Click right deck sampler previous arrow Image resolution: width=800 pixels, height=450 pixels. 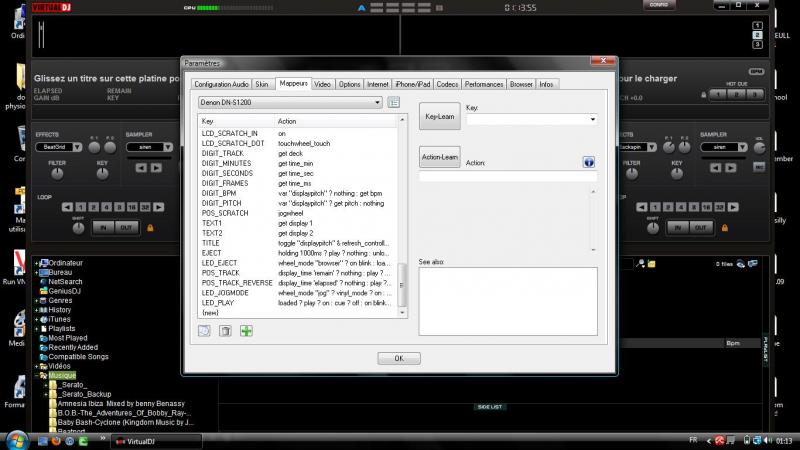pyautogui.click(x=716, y=167)
